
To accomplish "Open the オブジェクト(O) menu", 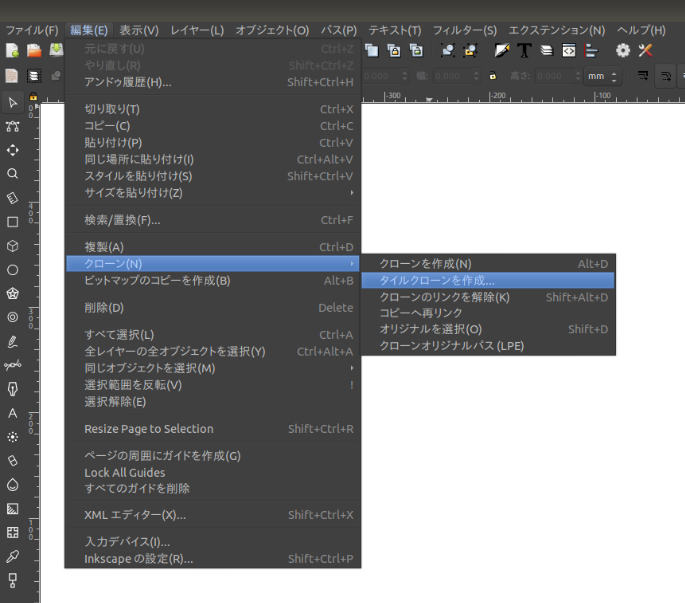I will point(272,30).
